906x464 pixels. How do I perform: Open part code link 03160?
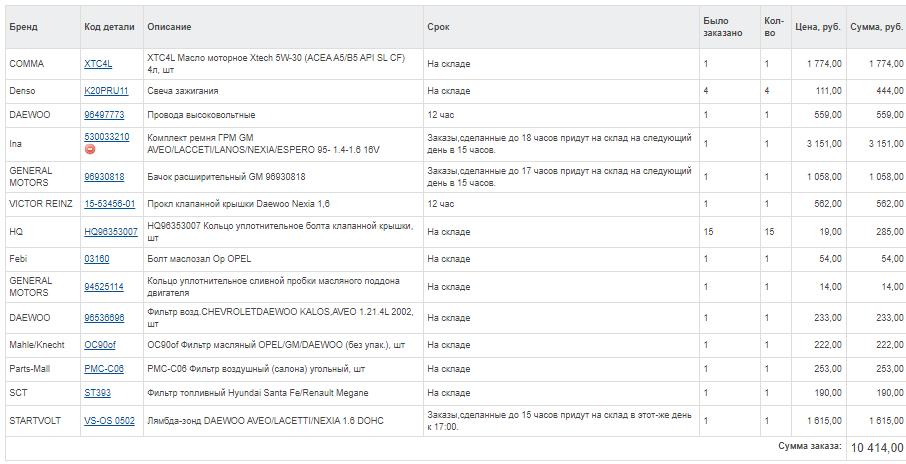click(96, 259)
